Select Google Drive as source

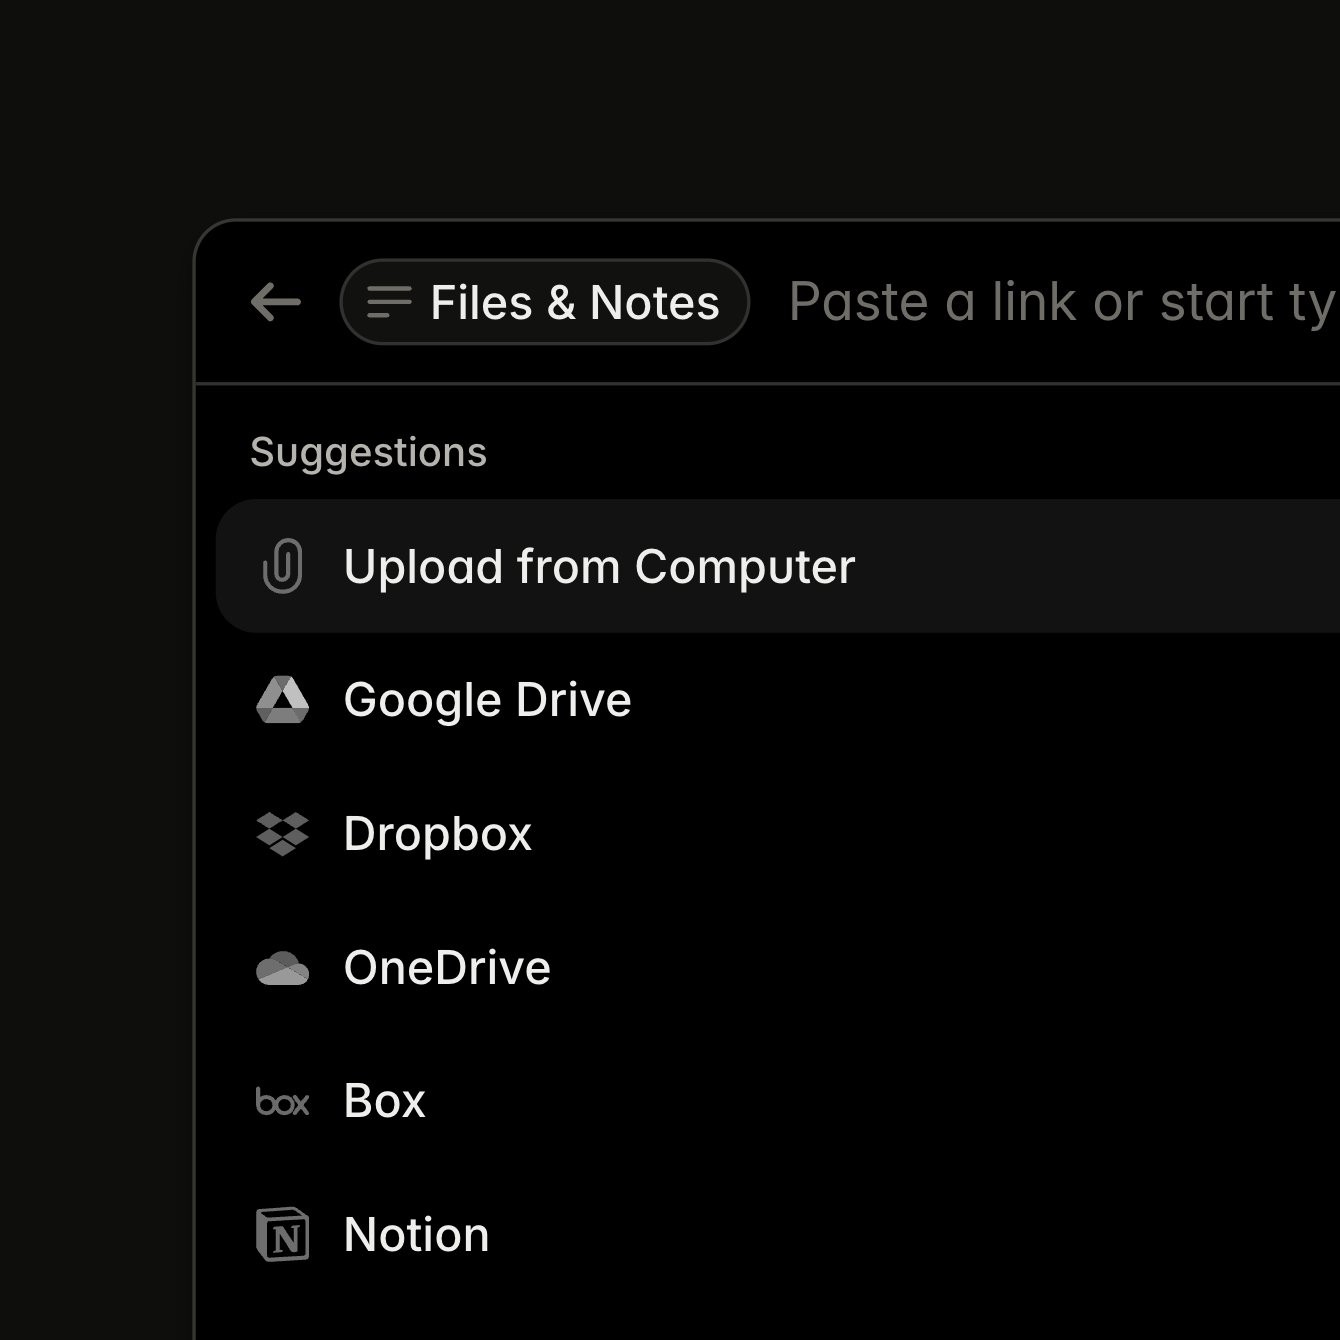[778, 700]
